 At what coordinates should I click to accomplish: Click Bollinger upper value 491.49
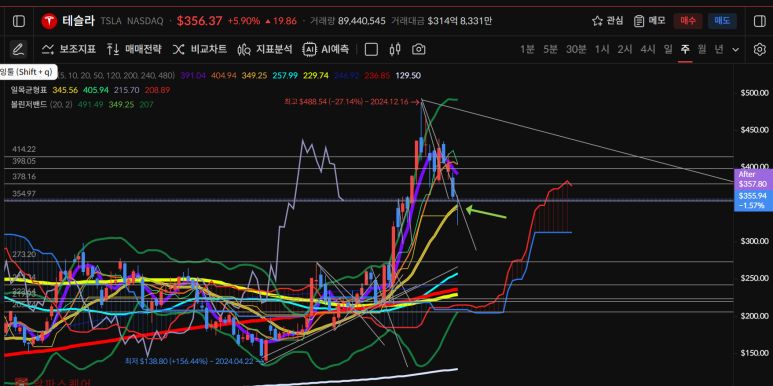pos(90,105)
